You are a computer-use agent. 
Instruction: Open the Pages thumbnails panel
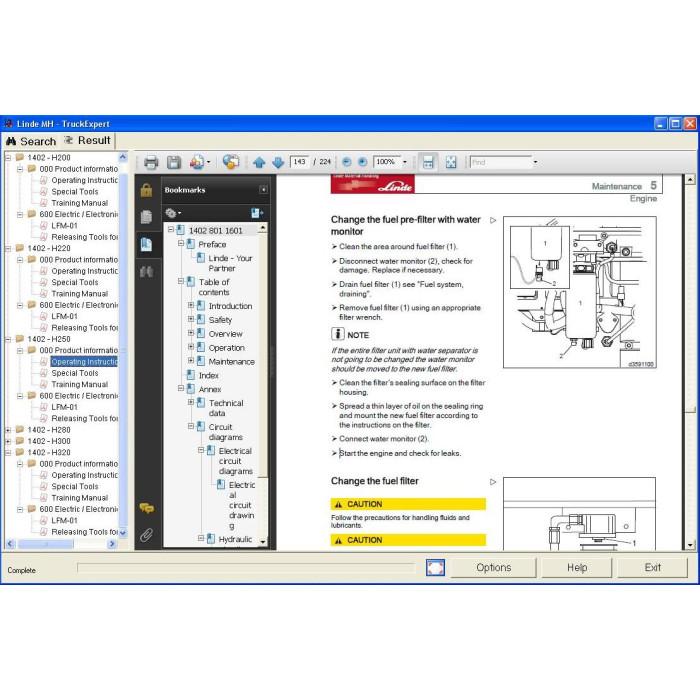click(x=146, y=217)
